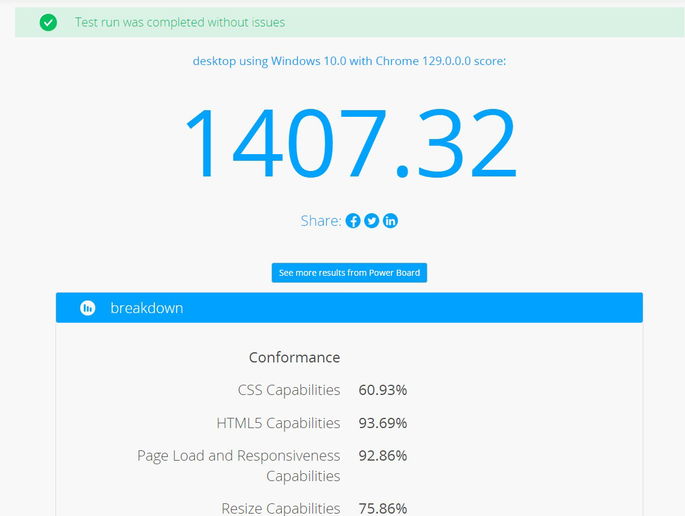
Task: Click the 92.86% page load value
Action: point(382,456)
